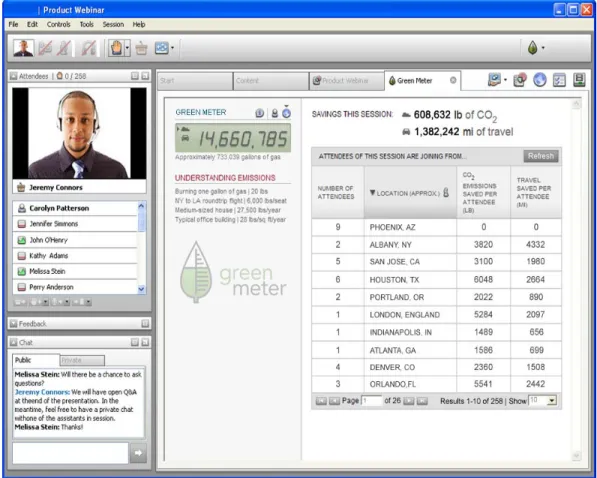Switch to the Content tab
Screen dimensions: 597x478
(271, 81)
